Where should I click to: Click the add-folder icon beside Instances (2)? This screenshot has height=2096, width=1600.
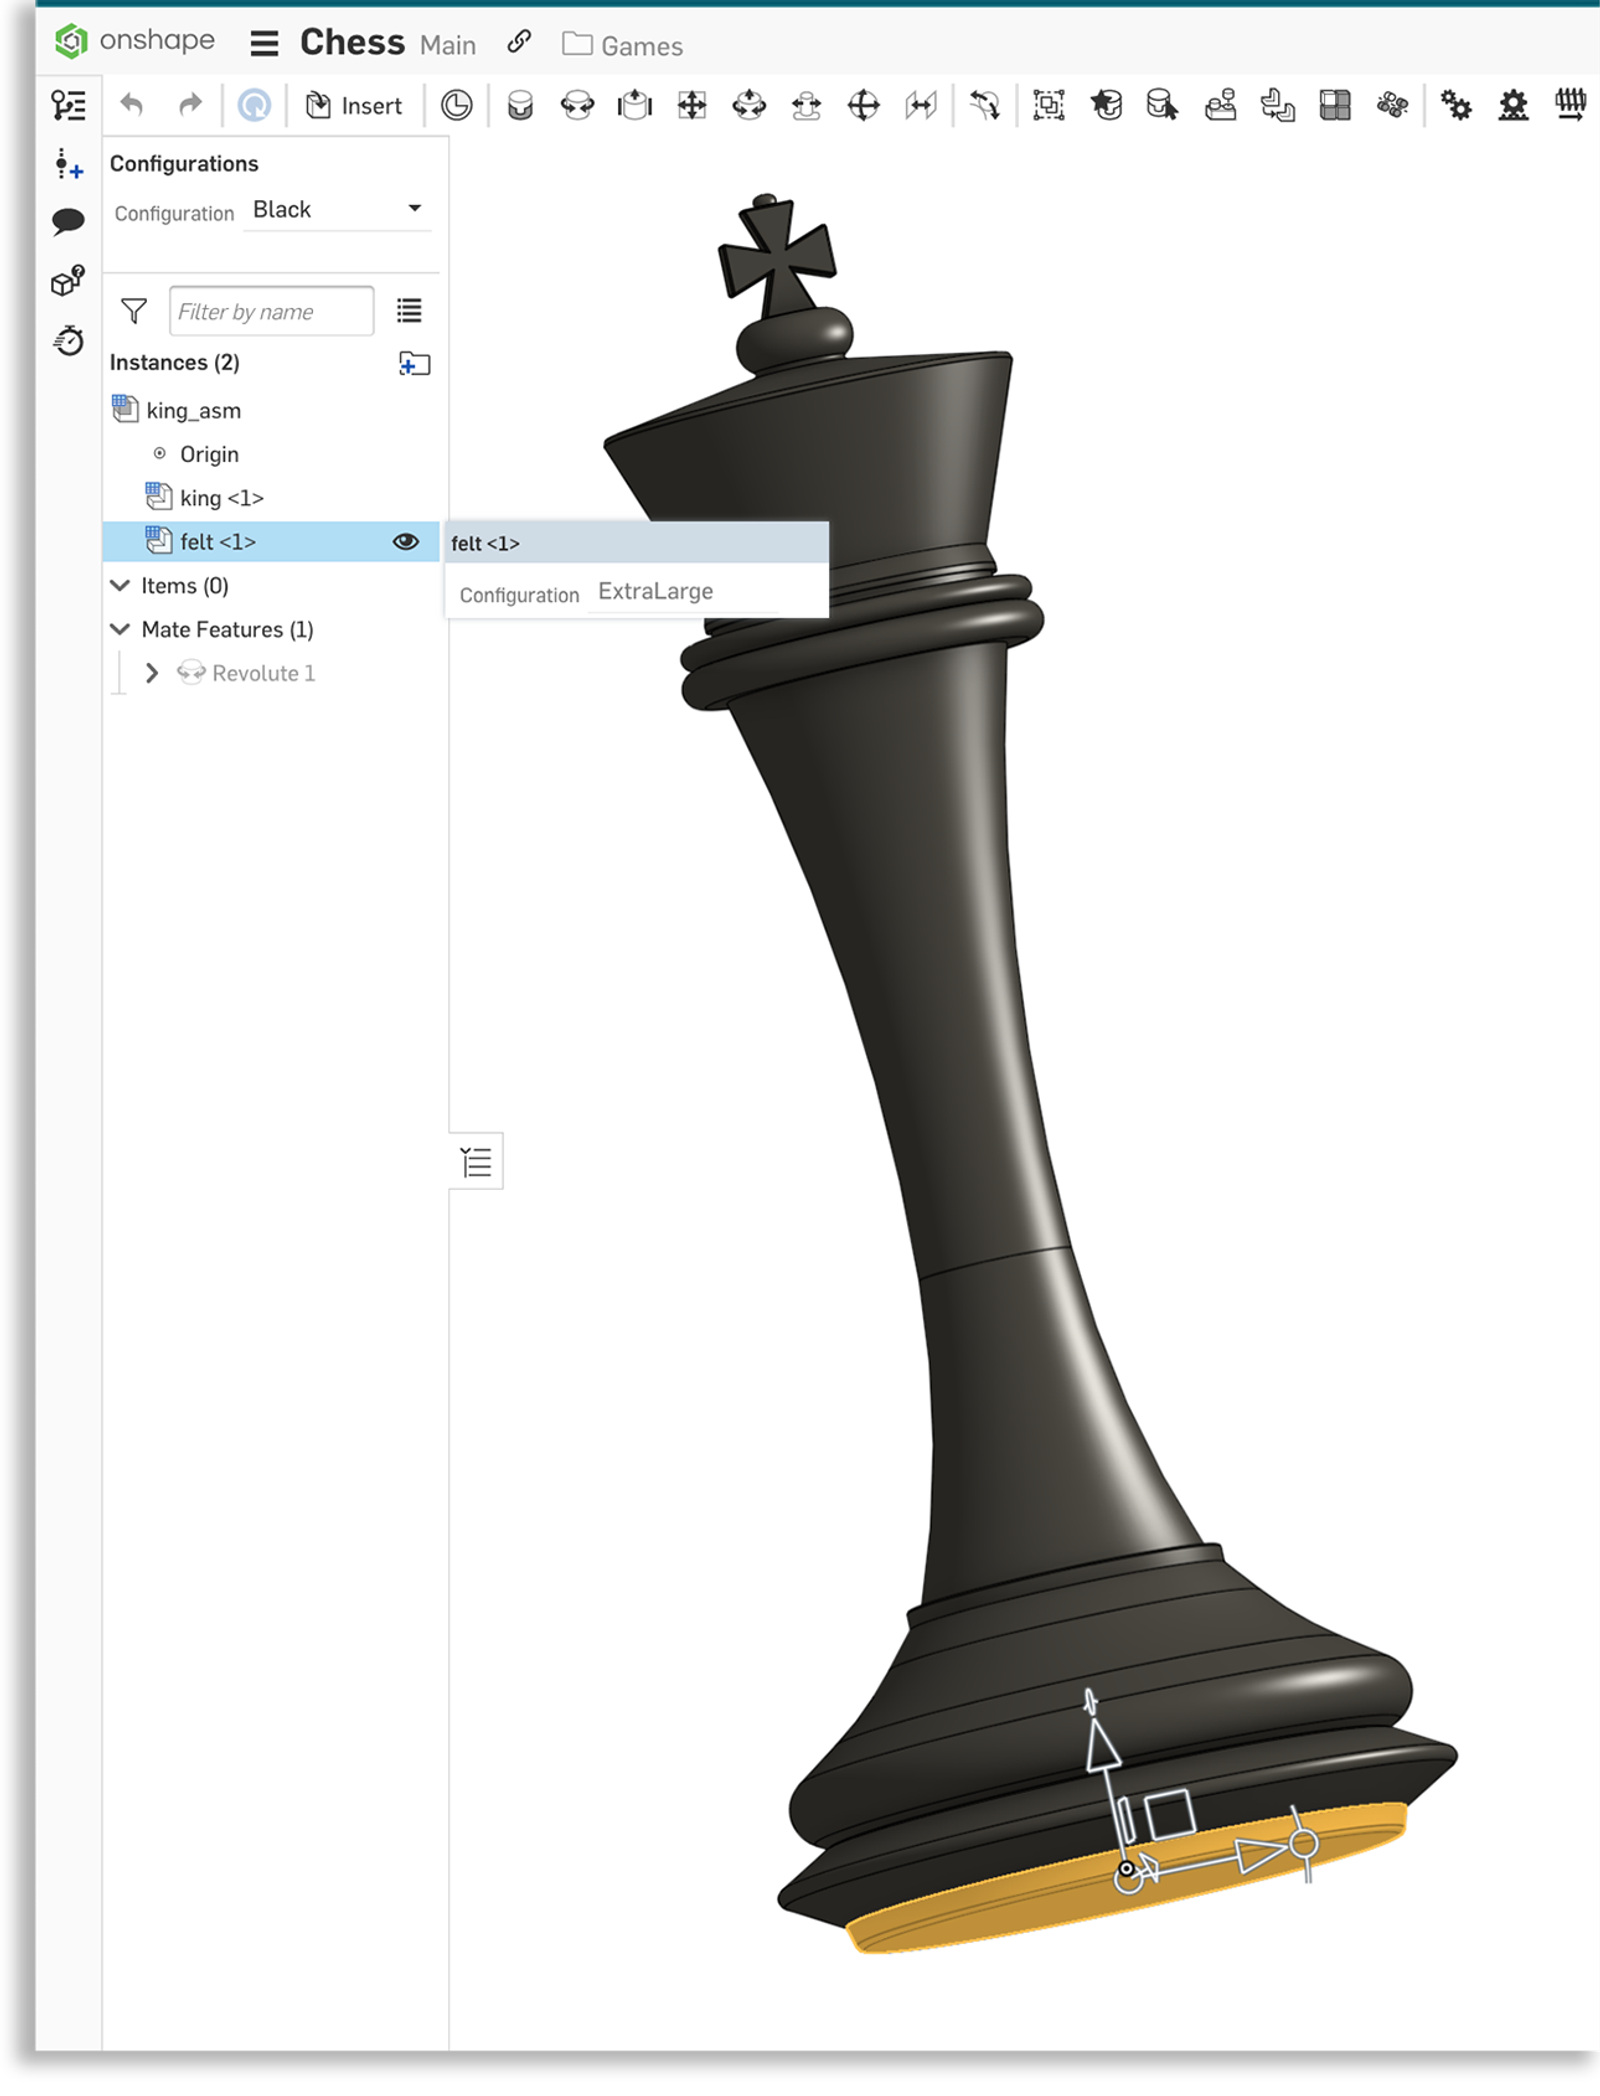point(415,364)
